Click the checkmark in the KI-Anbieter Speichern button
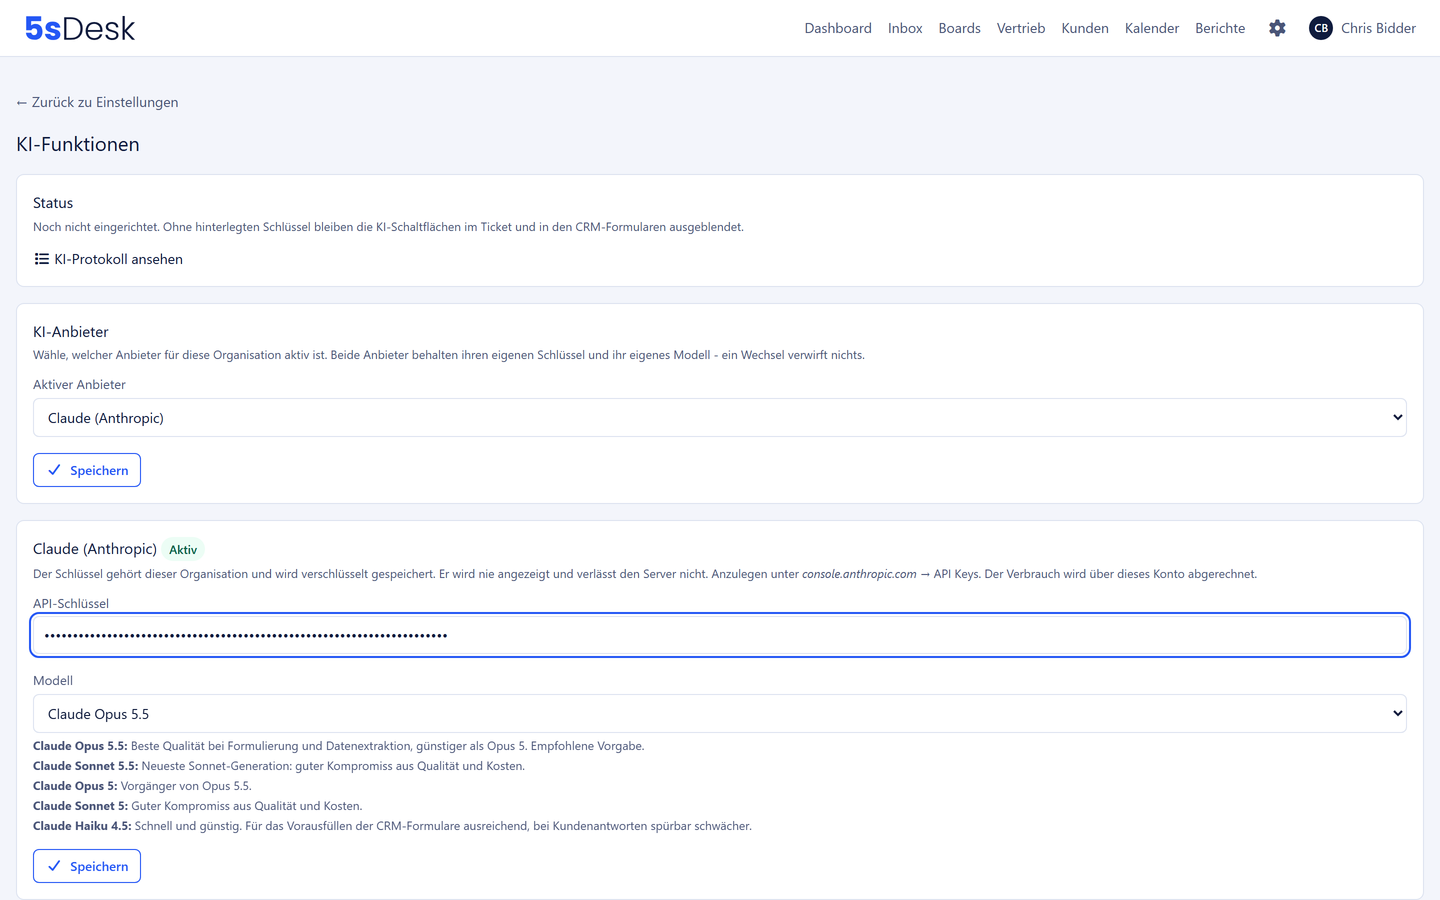The image size is (1440, 900). (54, 470)
